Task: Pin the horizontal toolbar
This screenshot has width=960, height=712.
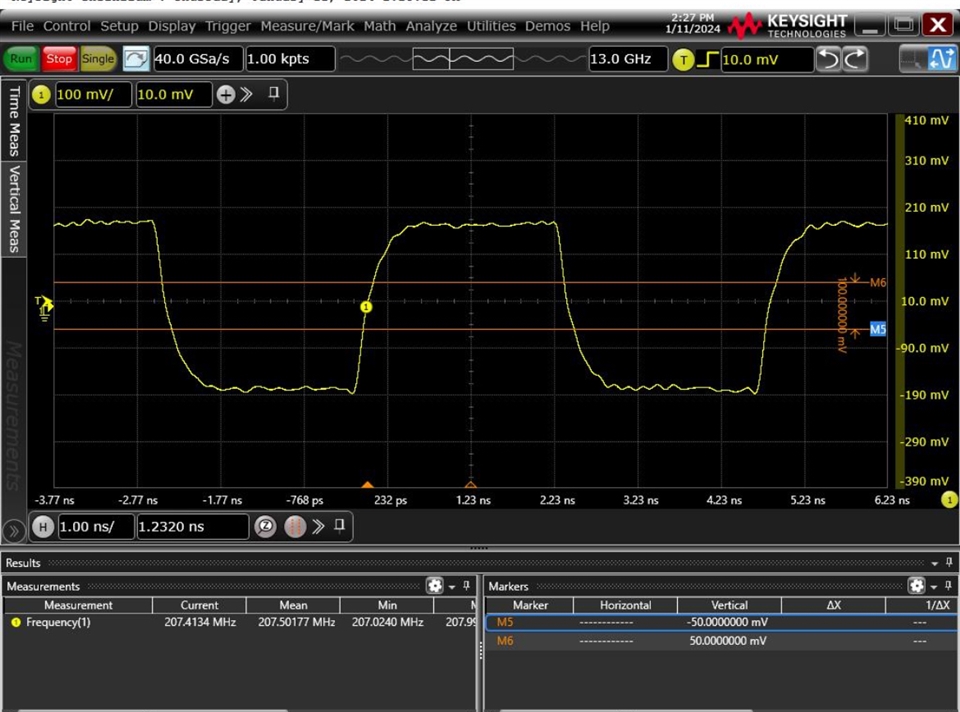Action: [340, 525]
